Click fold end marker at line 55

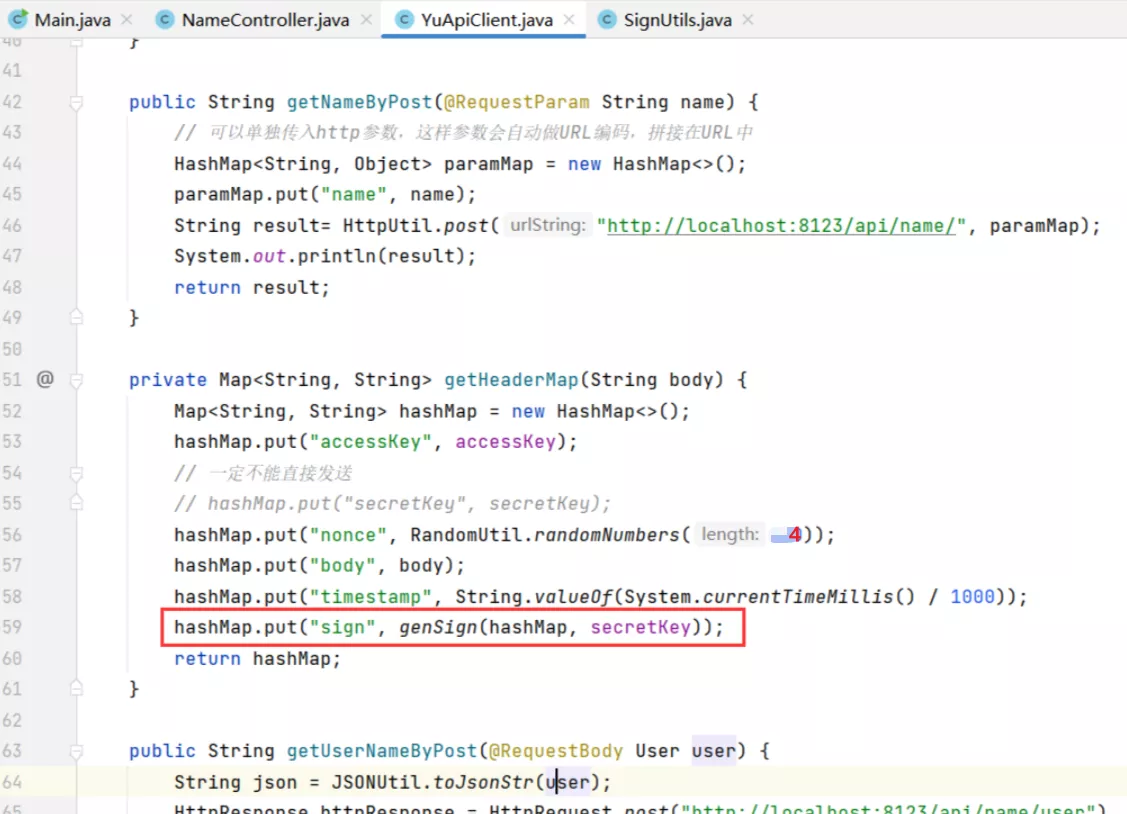tap(76, 503)
